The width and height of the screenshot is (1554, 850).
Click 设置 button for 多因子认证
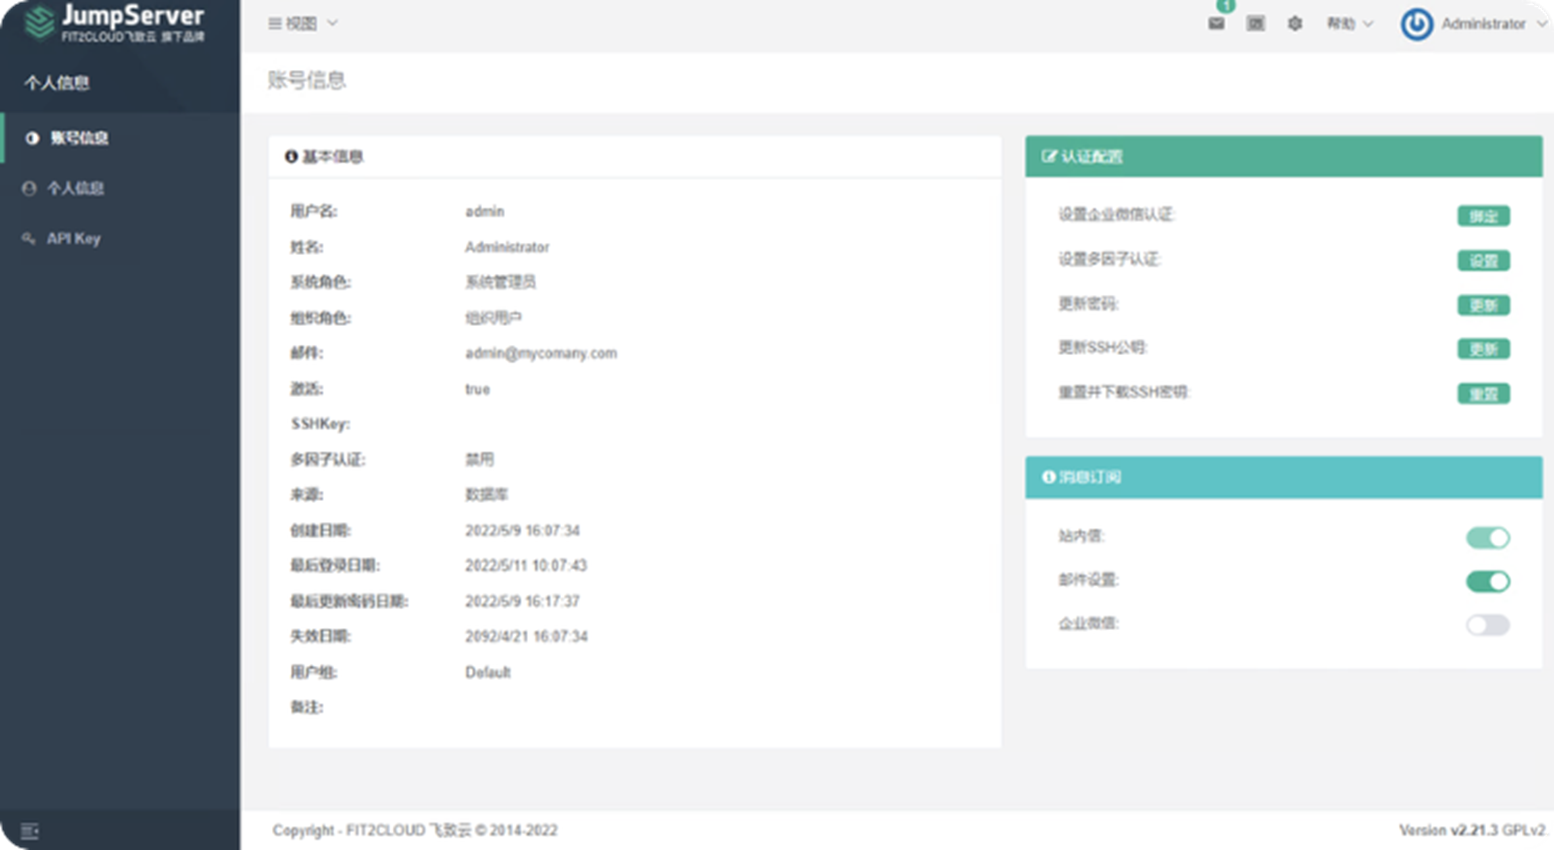pos(1483,260)
